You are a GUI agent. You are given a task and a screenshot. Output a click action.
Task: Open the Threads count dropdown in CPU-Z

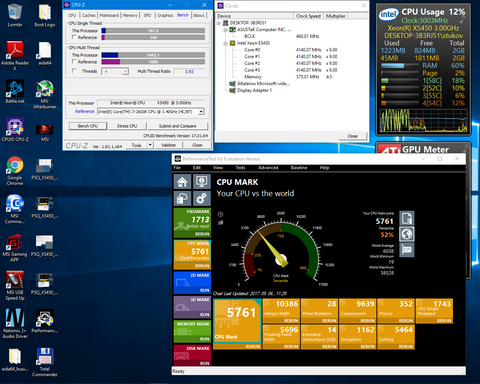click(125, 71)
